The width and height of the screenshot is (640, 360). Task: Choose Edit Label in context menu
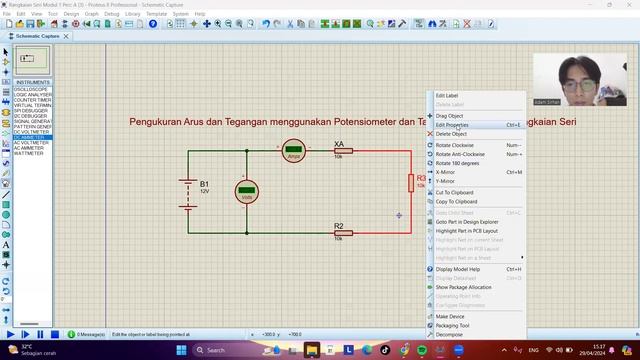coord(476,96)
